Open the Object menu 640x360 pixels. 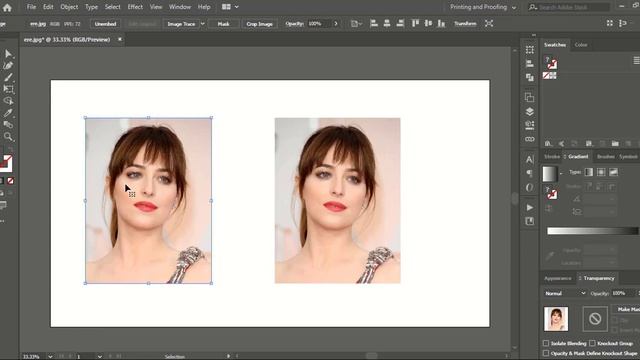pos(69,7)
